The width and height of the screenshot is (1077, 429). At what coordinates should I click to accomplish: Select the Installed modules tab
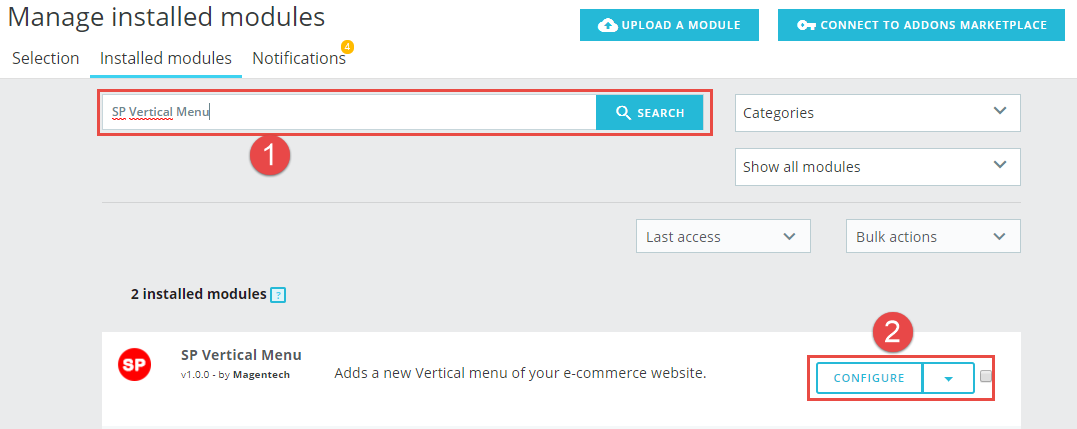tap(166, 58)
